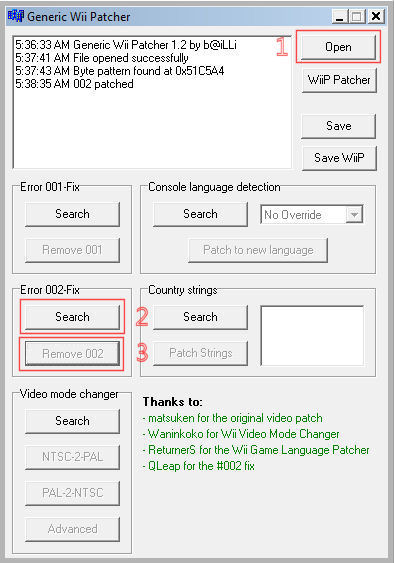This screenshot has height=563, width=394.
Task: Search in Video mode changer
Action: (x=72, y=421)
